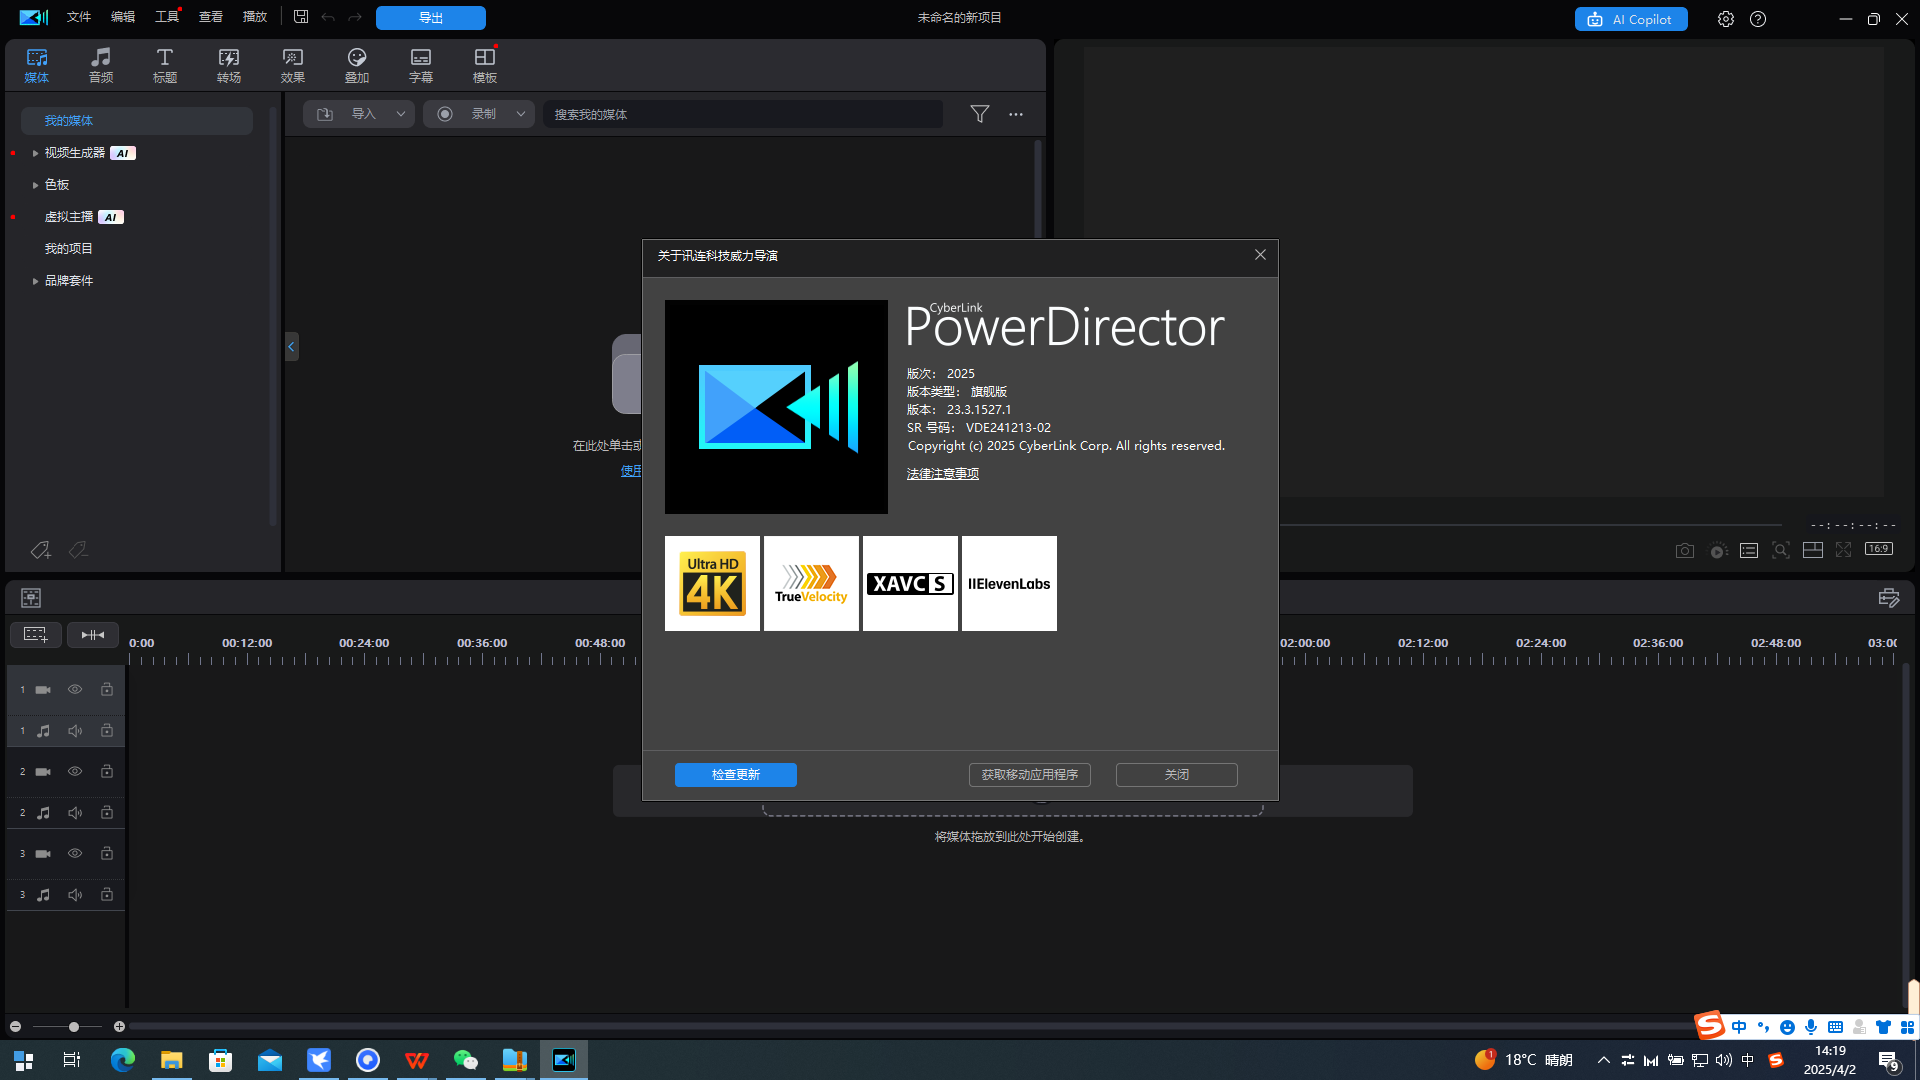Viewport: 1920px width, 1080px height.
Task: Mute audio track 2 speaker
Action: (x=75, y=813)
